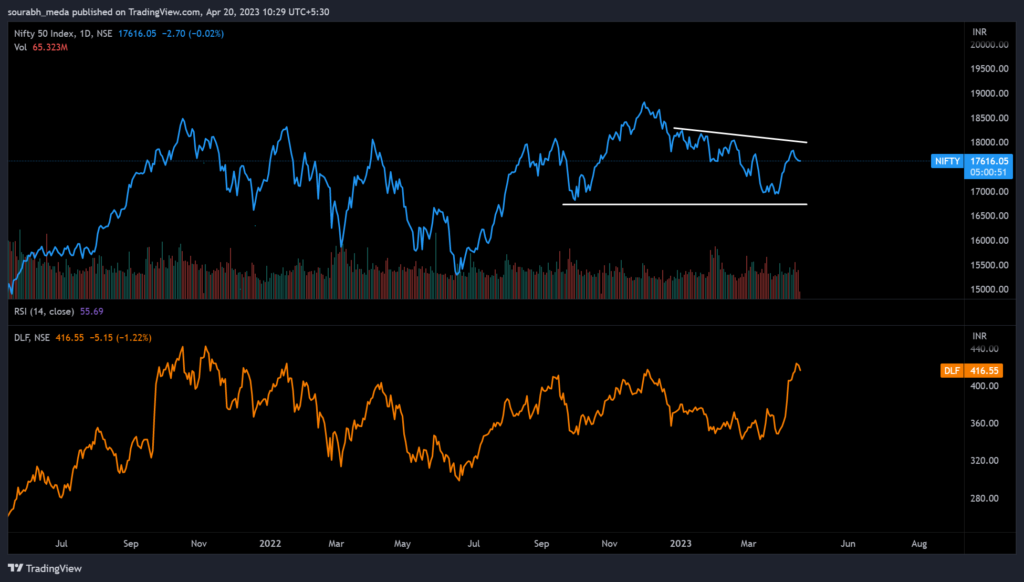Screen dimensions: 1024x582
Task: Select the Nifty 50 Index legend title
Action: [63, 33]
